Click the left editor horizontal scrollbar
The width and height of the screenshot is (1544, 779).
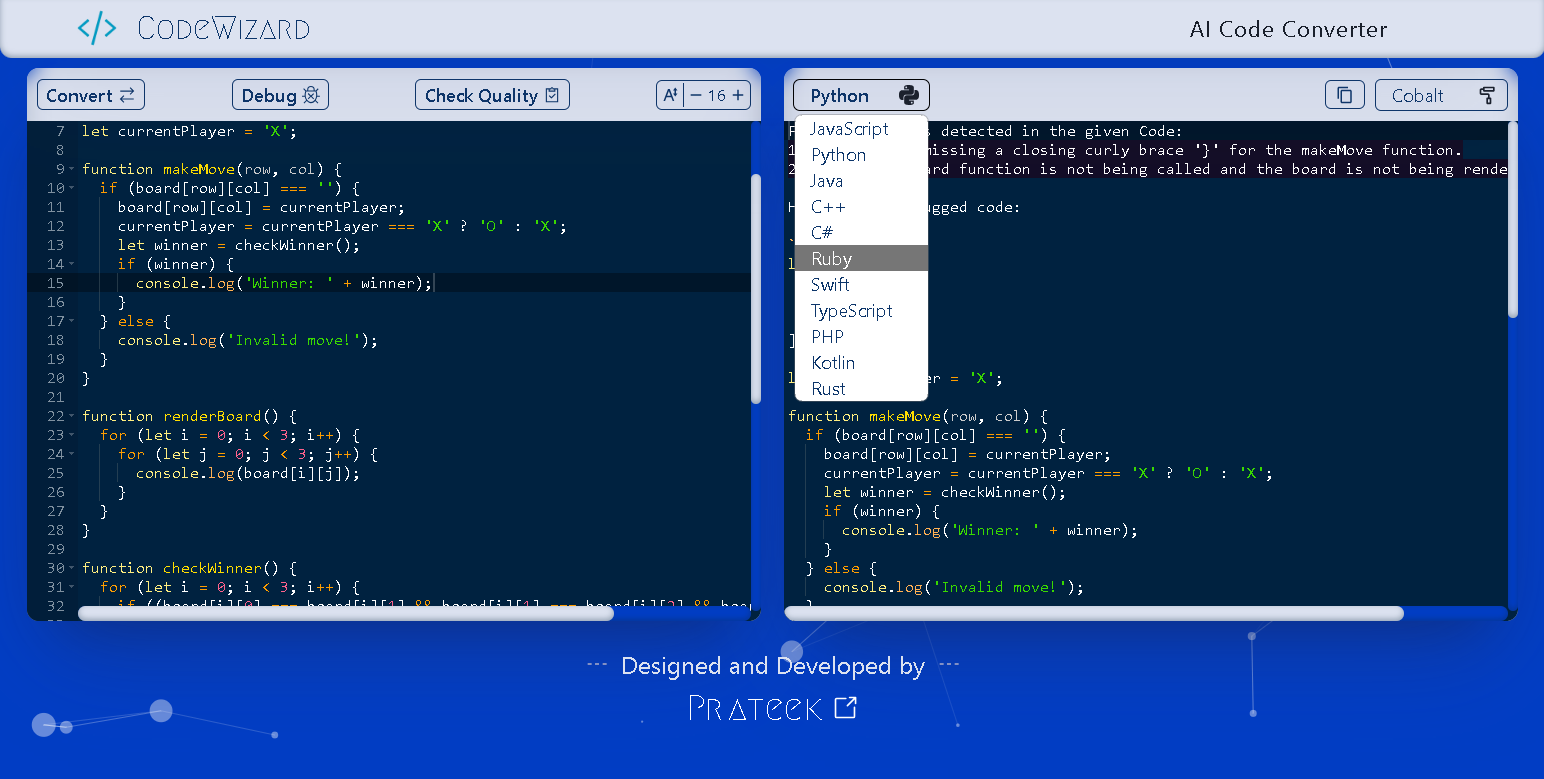[x=346, y=613]
